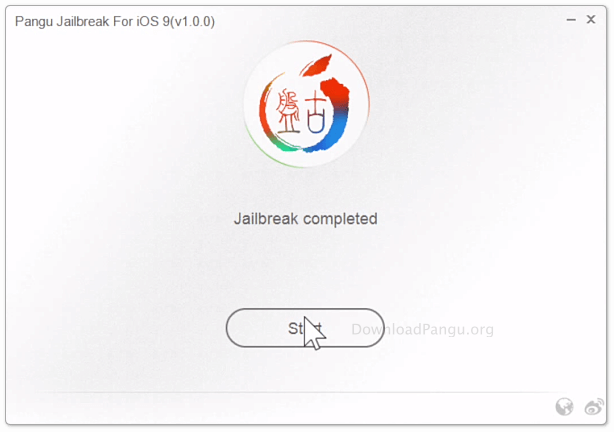Select the blue Chinese character 古 in logo

(317, 115)
